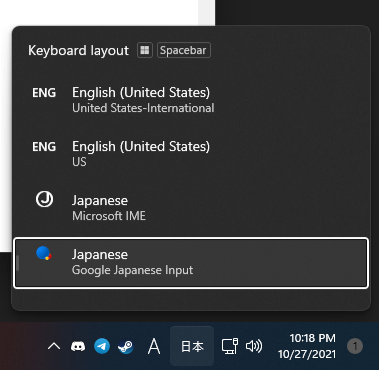Expand hidden tray icons with the chevron
The width and height of the screenshot is (379, 370).
tap(54, 347)
